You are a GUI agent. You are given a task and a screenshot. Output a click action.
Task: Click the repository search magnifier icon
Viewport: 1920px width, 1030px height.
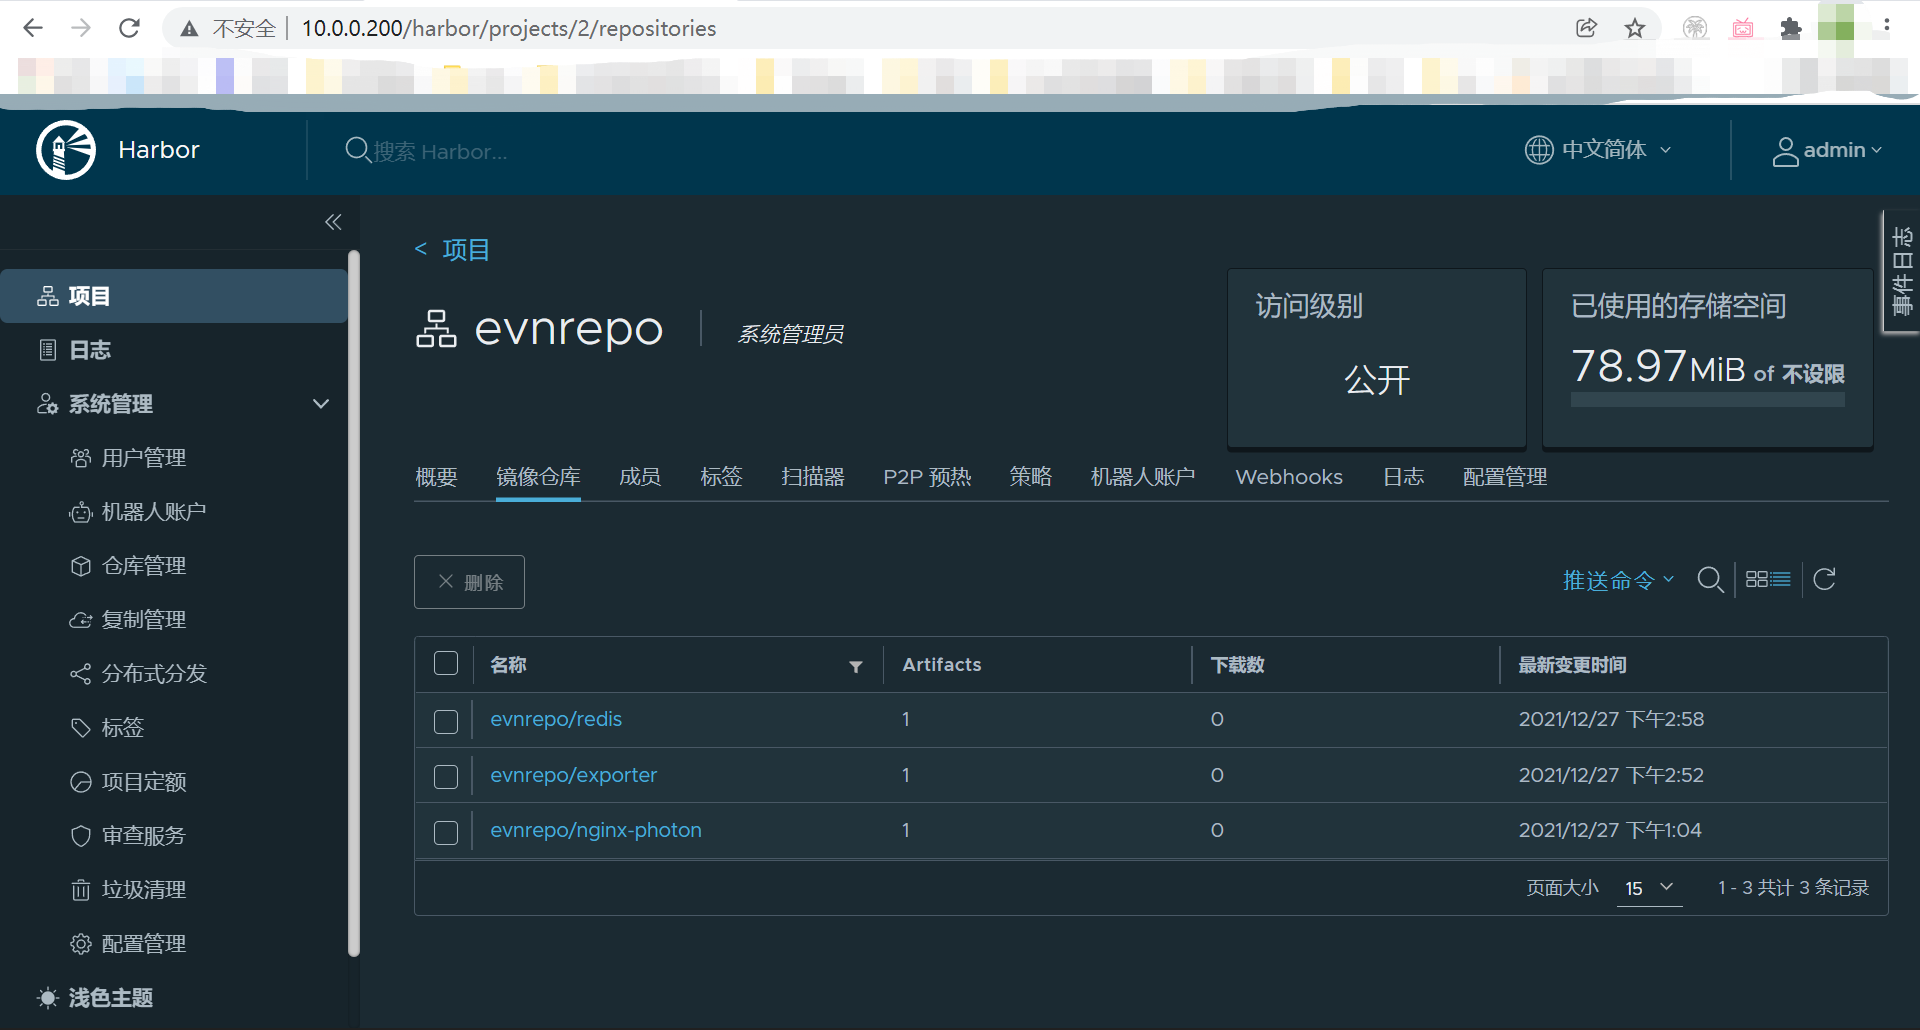point(1710,580)
